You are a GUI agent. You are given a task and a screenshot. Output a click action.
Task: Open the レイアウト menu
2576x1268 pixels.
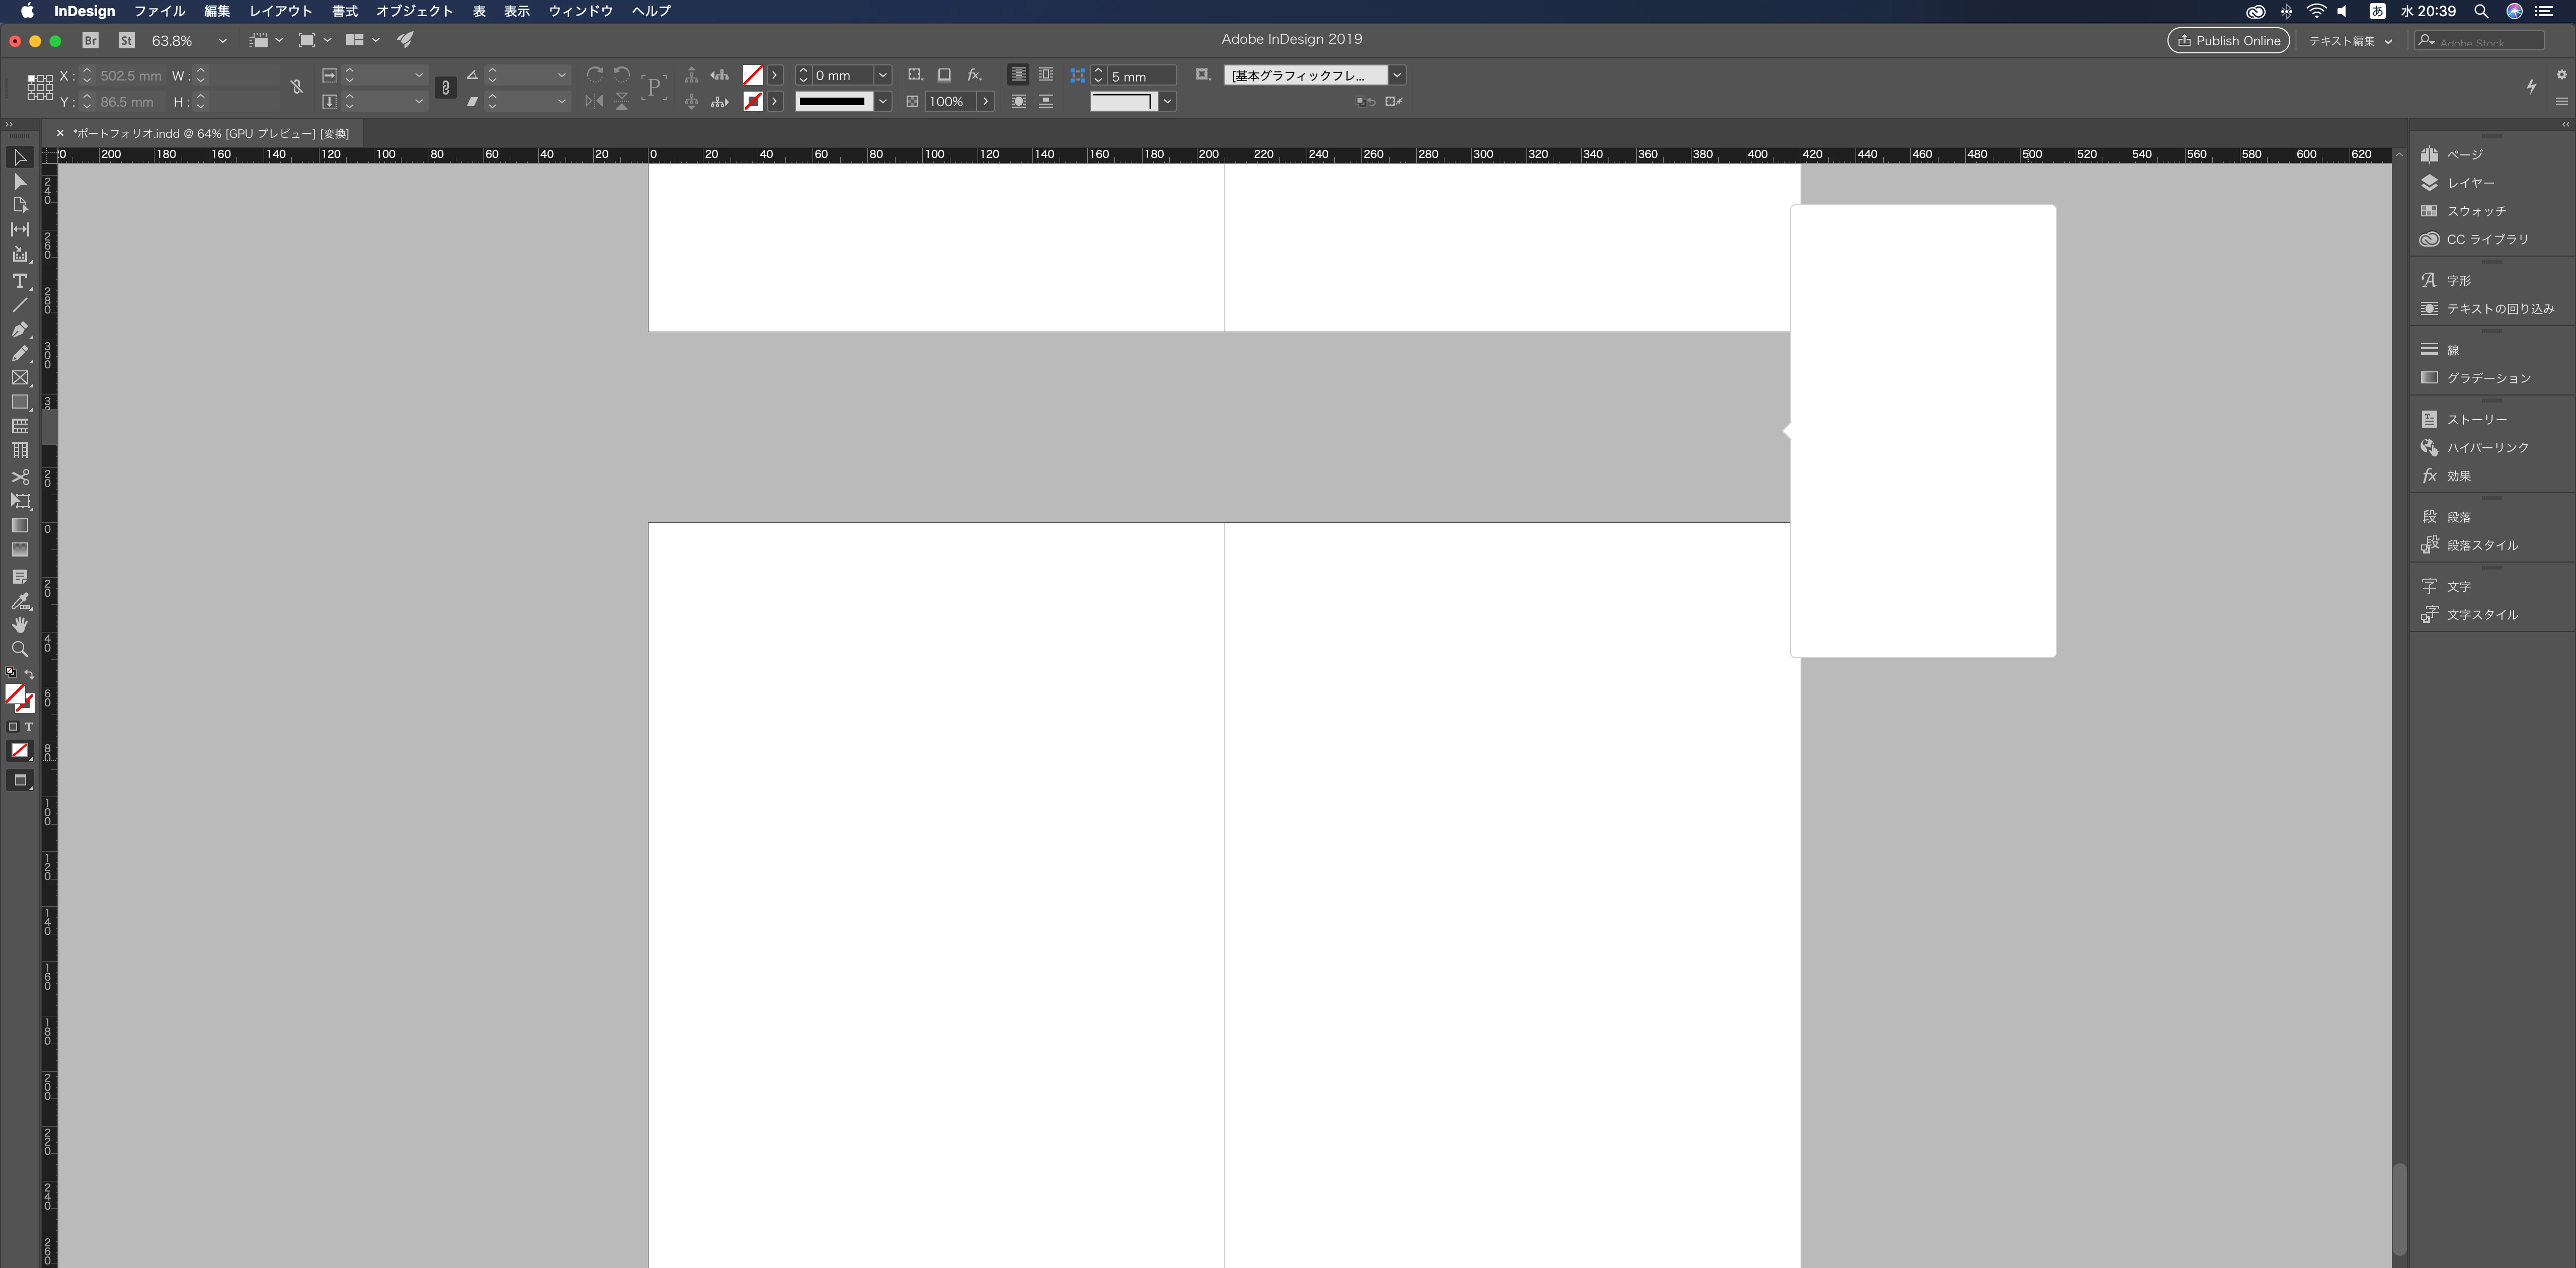click(280, 11)
